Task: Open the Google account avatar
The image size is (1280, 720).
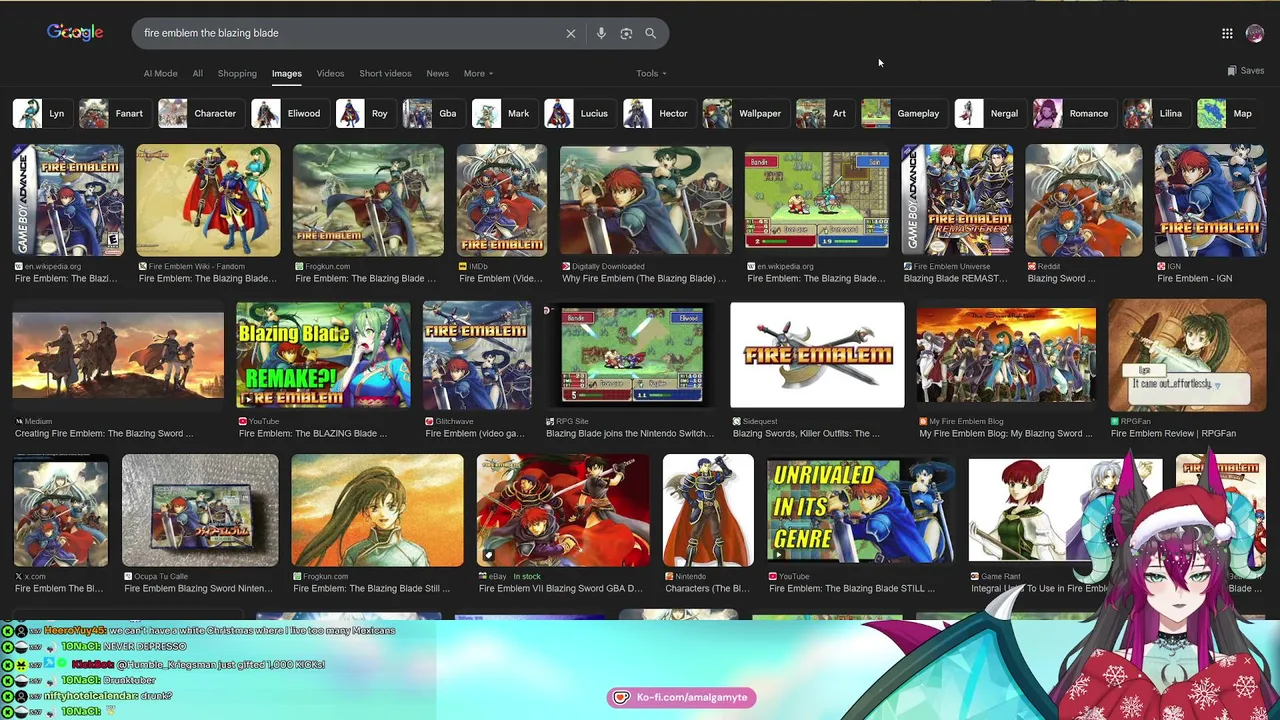Action: point(1254,33)
